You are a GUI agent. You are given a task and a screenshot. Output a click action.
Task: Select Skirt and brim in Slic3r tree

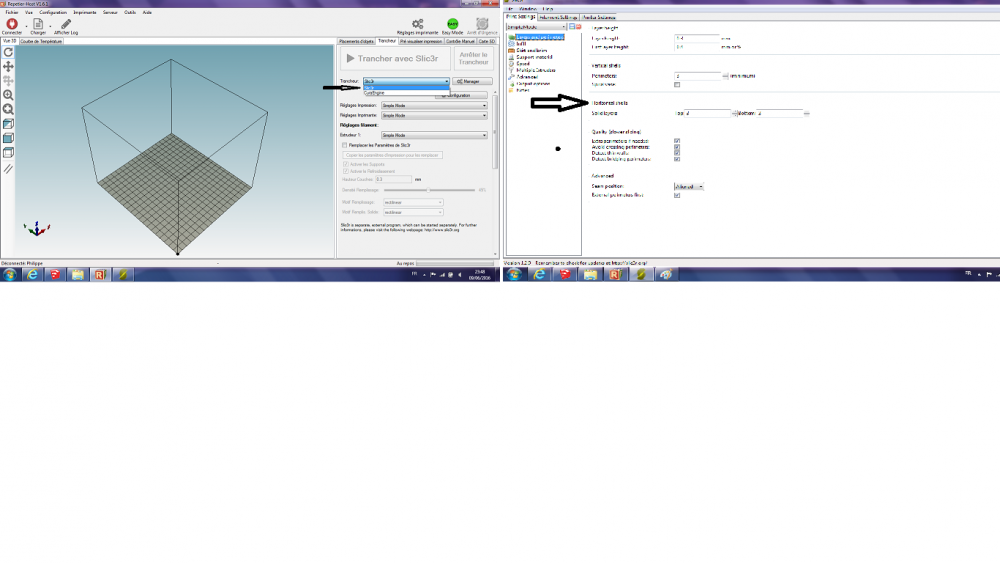(x=531, y=50)
